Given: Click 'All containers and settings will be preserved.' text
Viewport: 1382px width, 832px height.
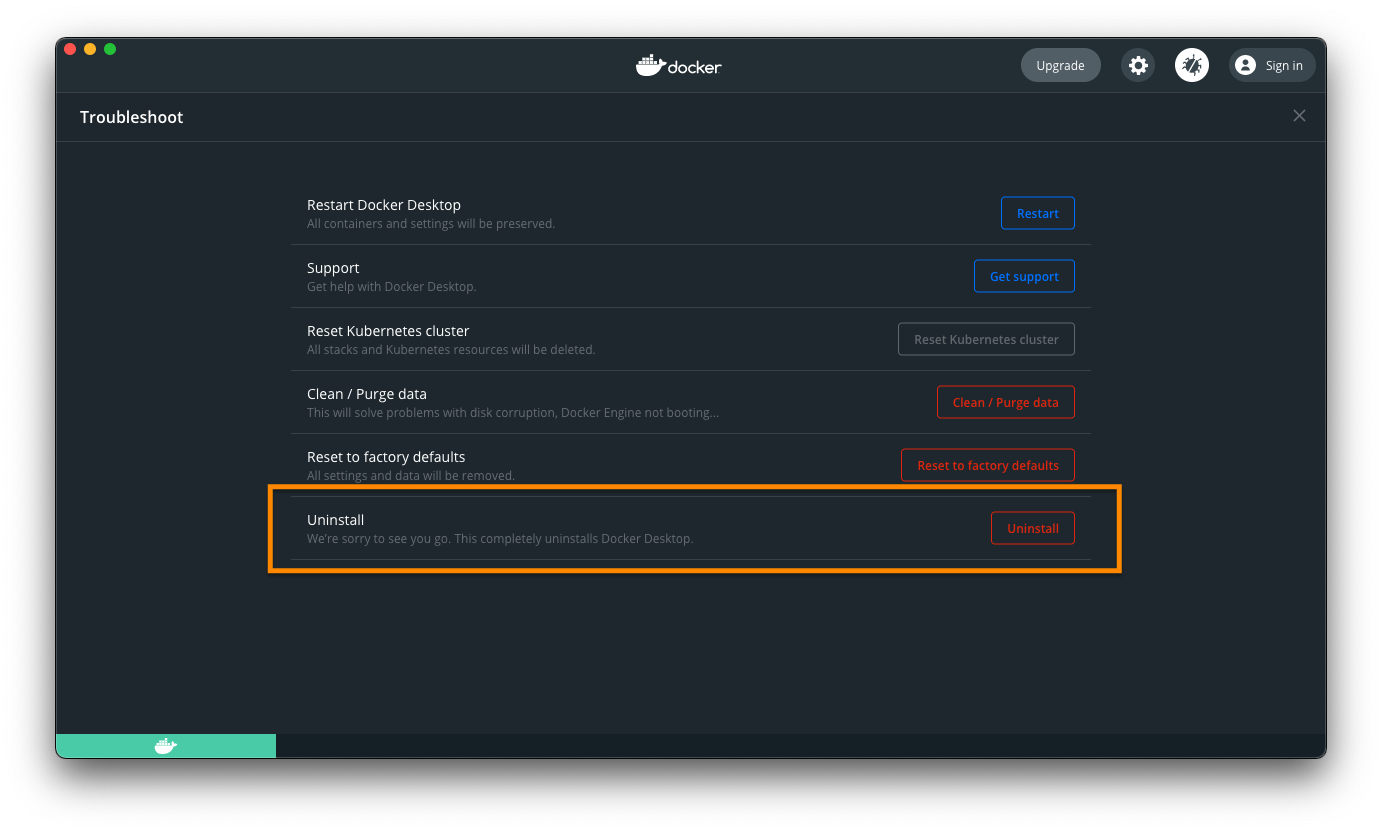Looking at the screenshot, I should [431, 224].
